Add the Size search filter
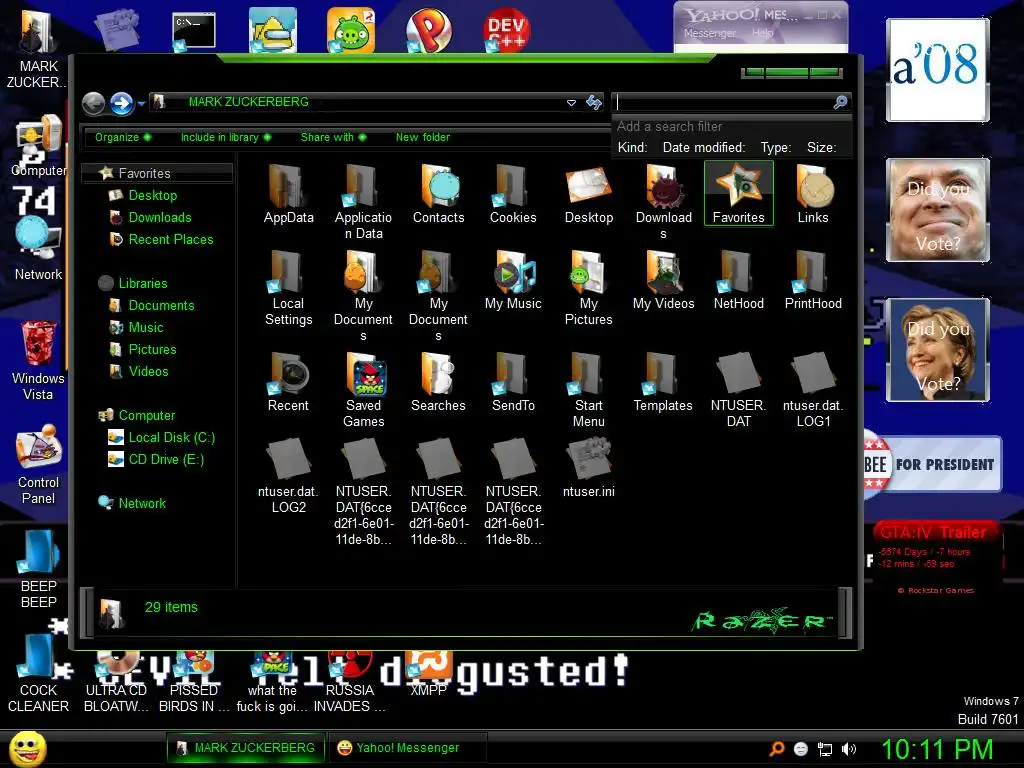 pyautogui.click(x=821, y=148)
